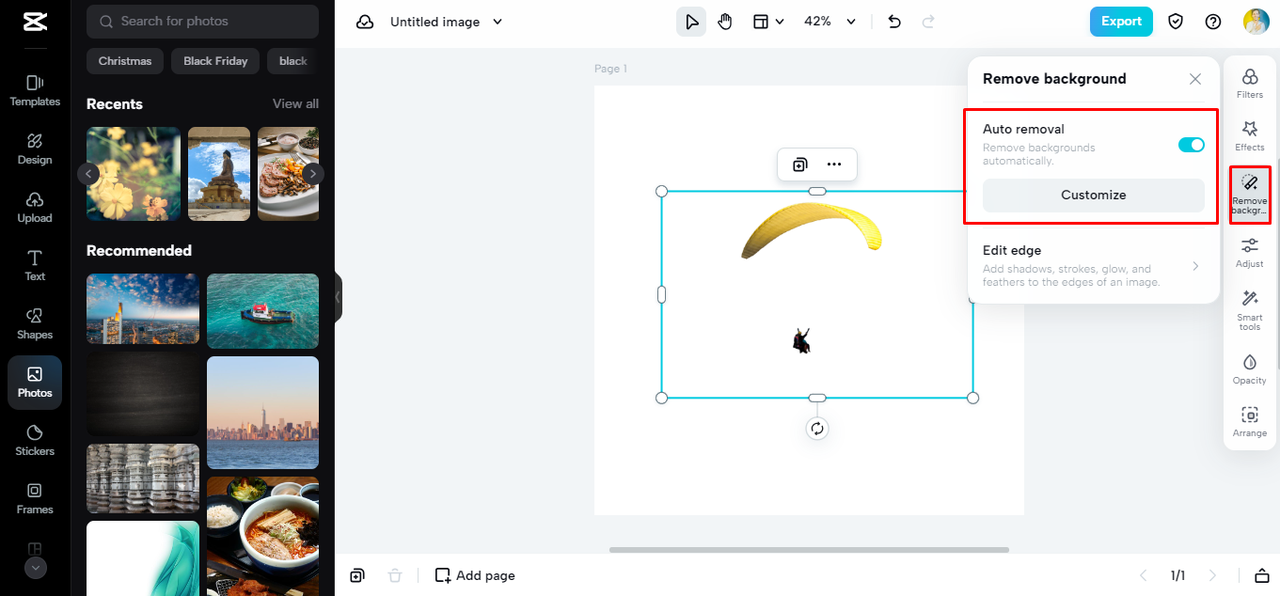Open the Stickers panel in sidebar
Image resolution: width=1280 pixels, height=596 pixels.
pyautogui.click(x=35, y=440)
